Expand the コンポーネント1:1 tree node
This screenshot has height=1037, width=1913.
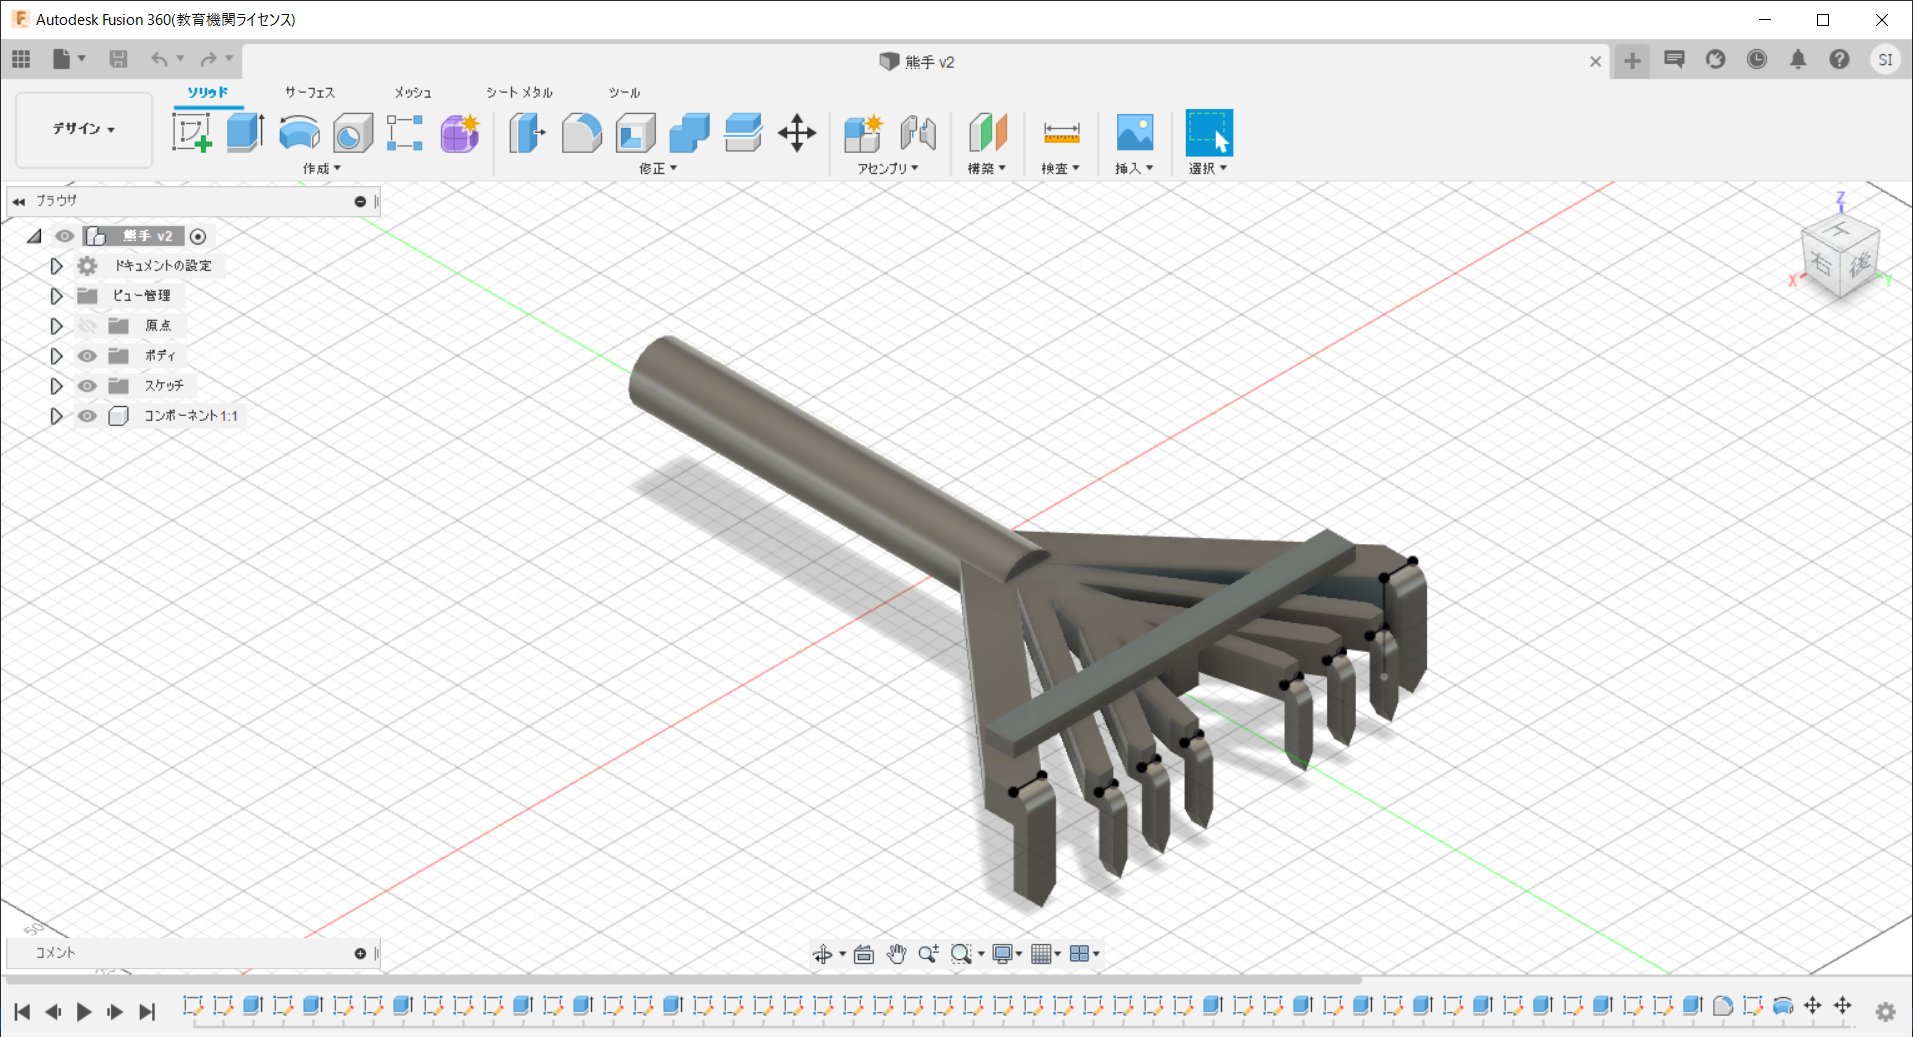tap(56, 416)
